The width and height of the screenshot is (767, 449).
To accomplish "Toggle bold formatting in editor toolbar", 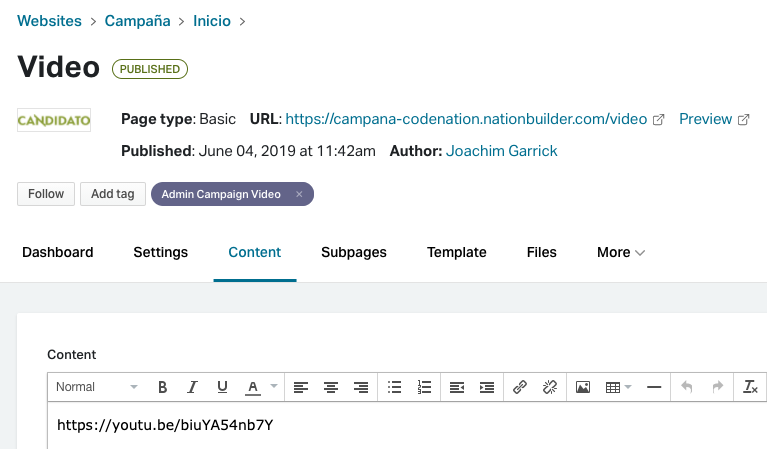I will [162, 387].
